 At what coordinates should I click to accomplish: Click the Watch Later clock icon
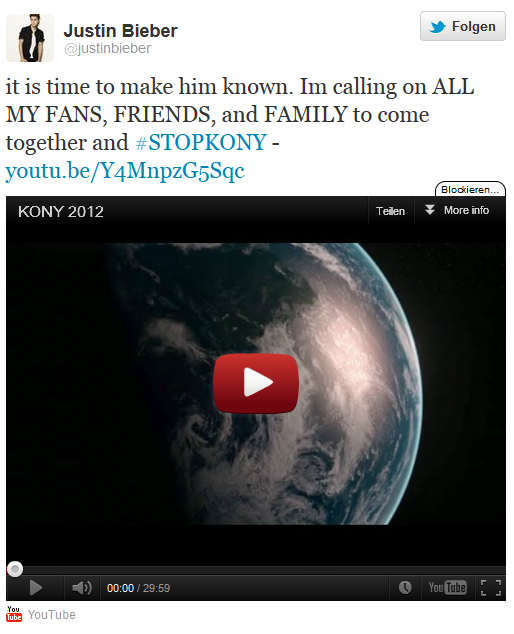[x=405, y=588]
